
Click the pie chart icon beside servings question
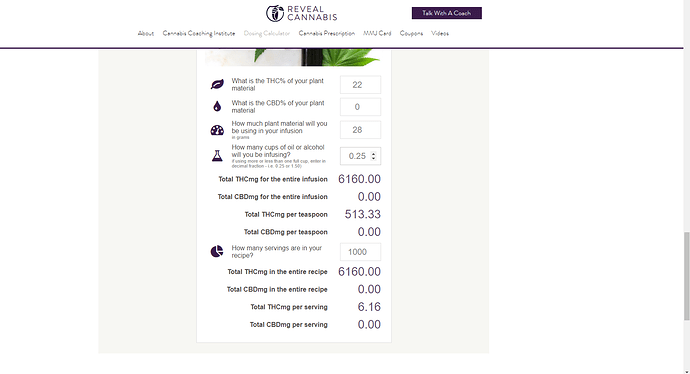[x=217, y=251]
